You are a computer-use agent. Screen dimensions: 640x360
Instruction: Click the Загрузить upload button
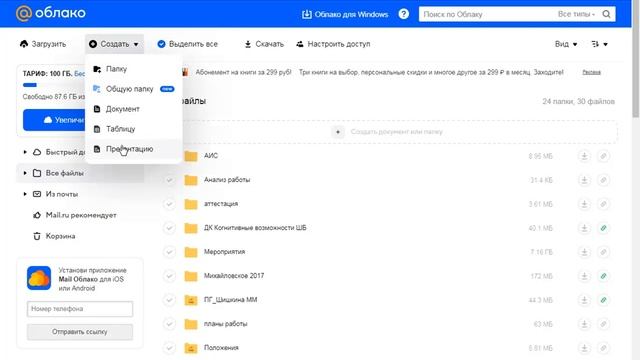[x=43, y=44]
